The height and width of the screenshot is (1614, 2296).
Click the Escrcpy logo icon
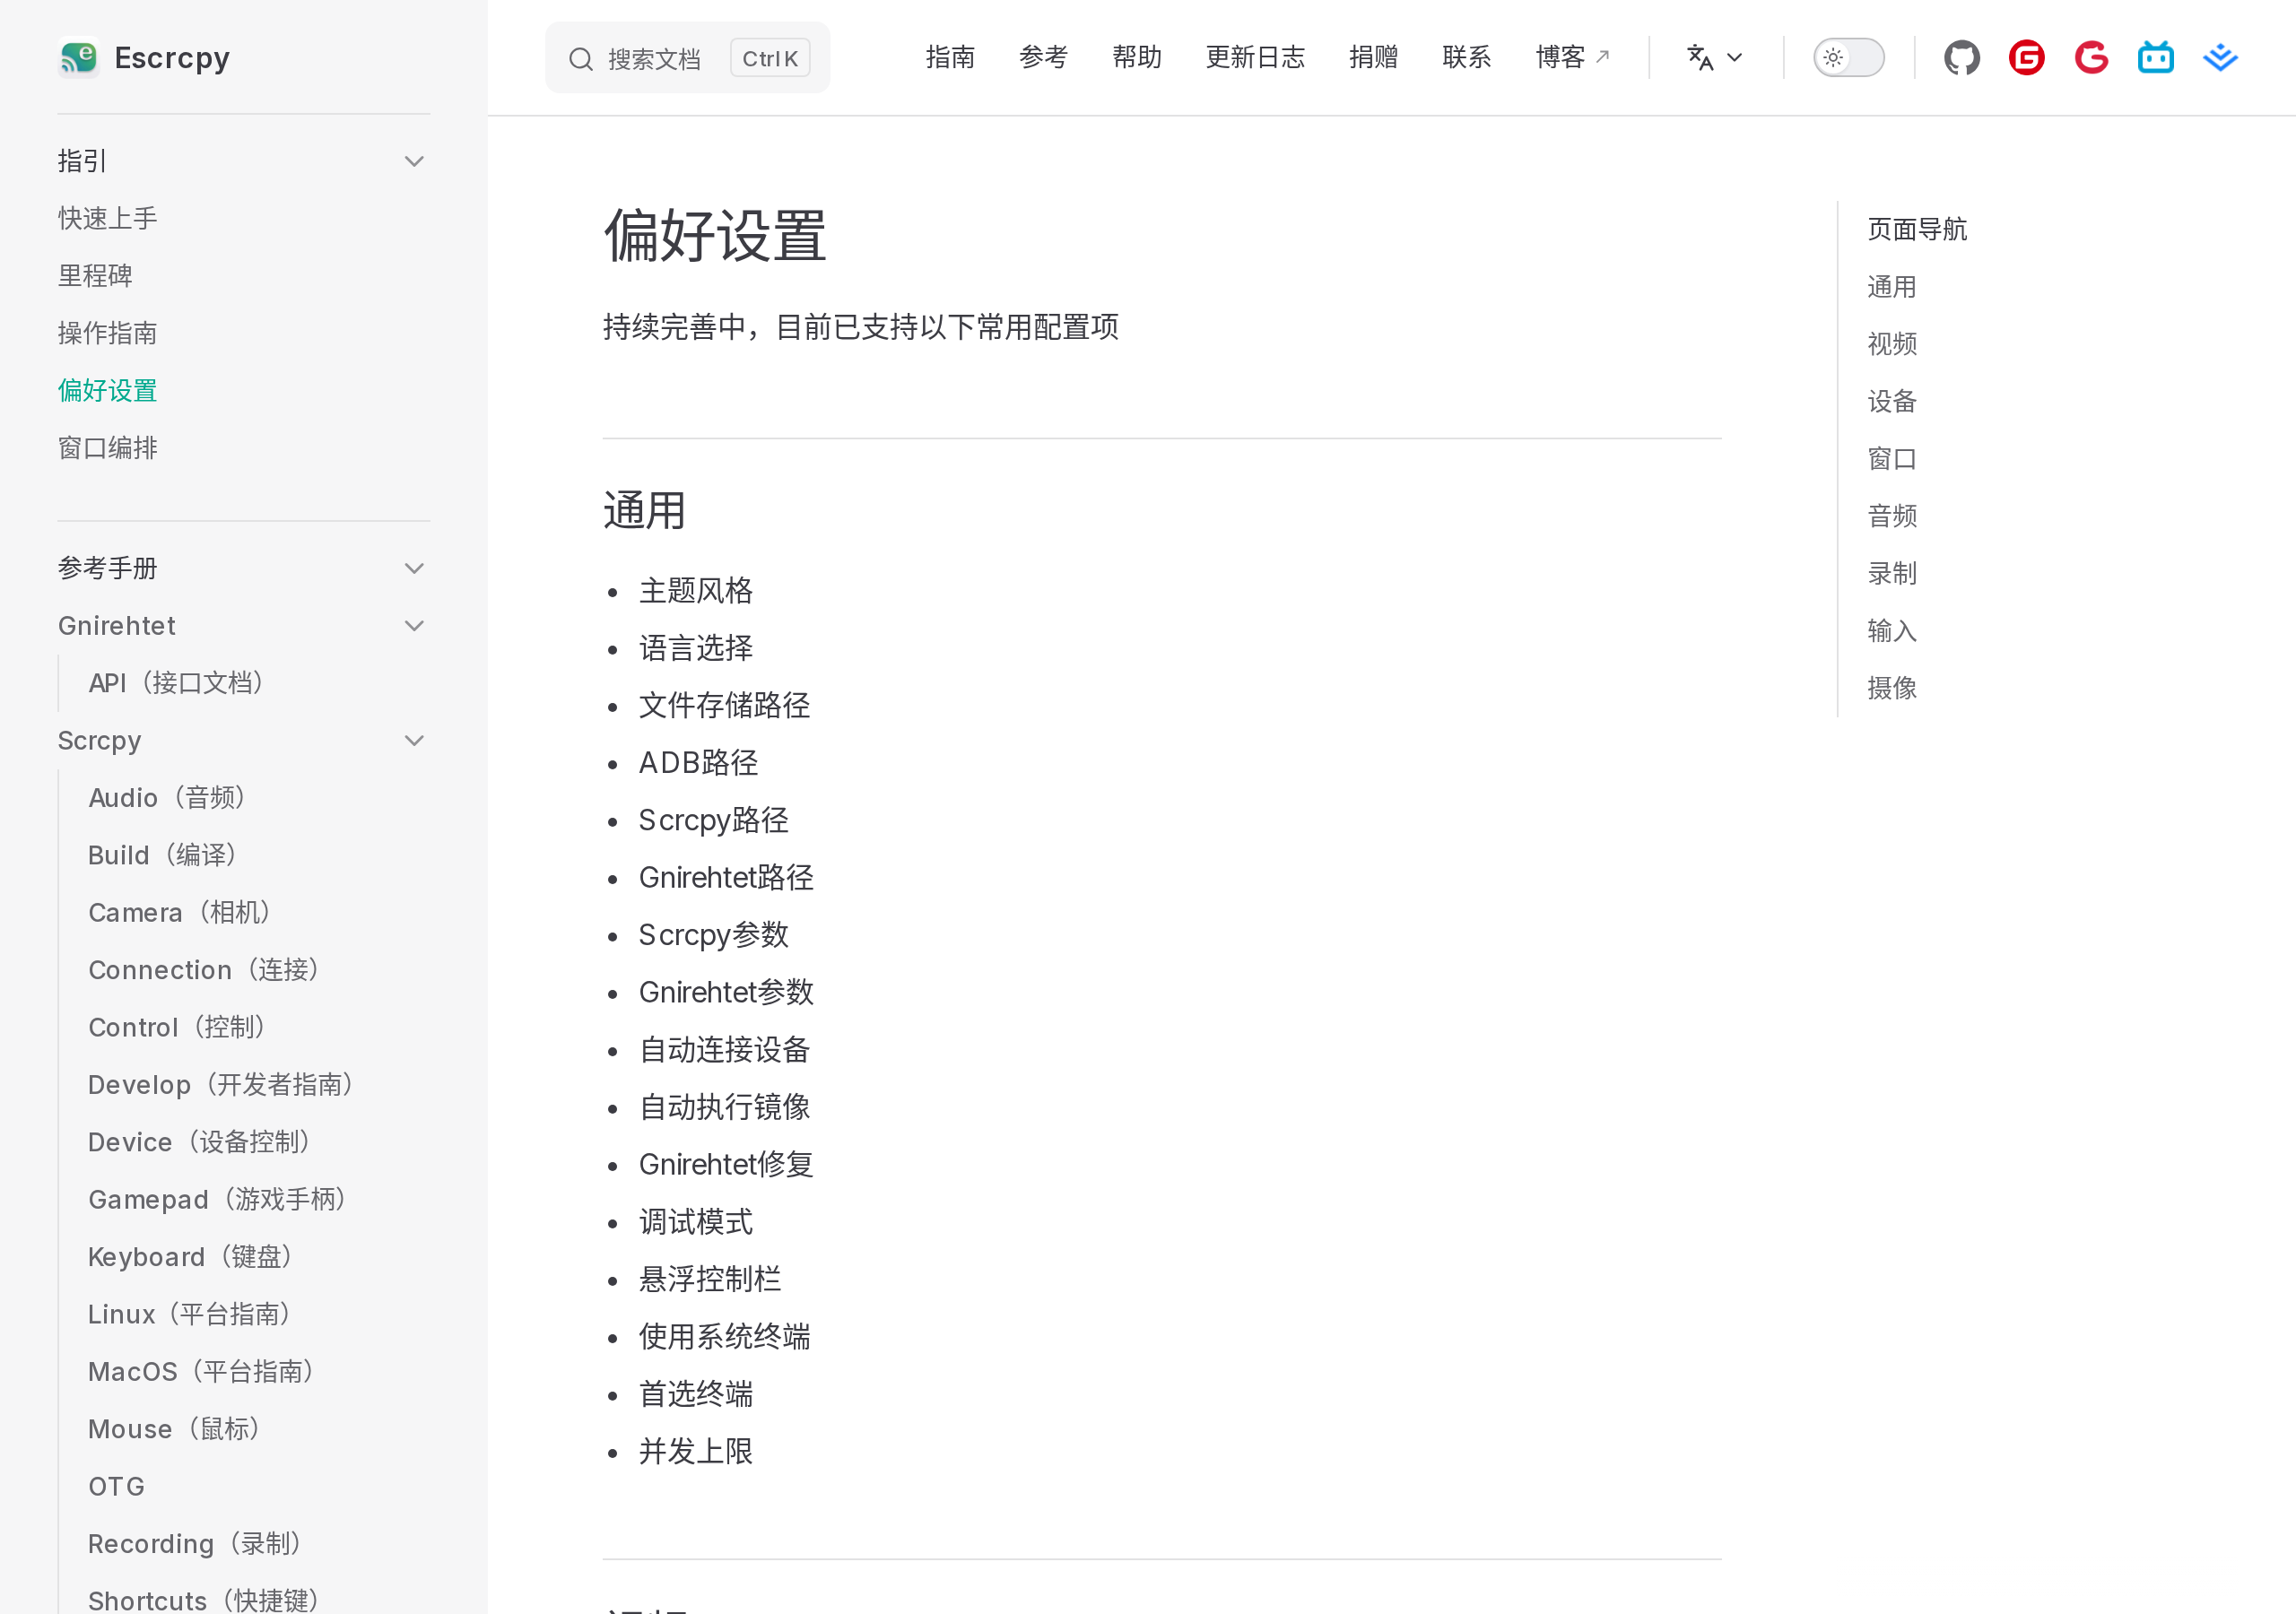pyautogui.click(x=78, y=57)
